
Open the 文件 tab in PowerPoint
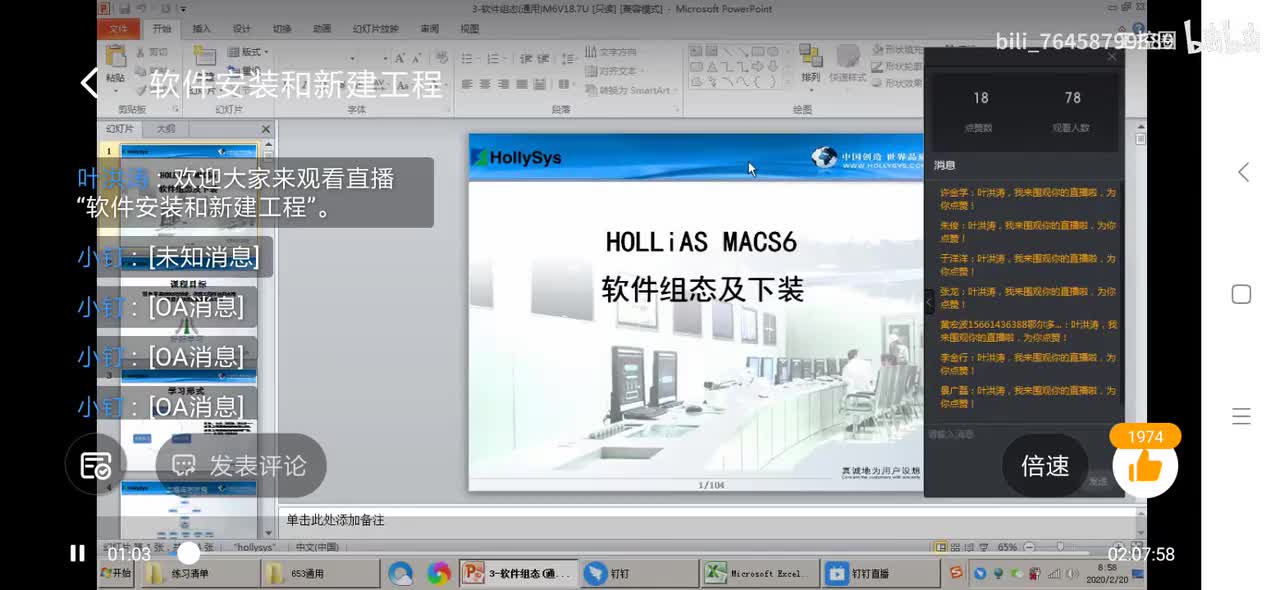pos(118,29)
